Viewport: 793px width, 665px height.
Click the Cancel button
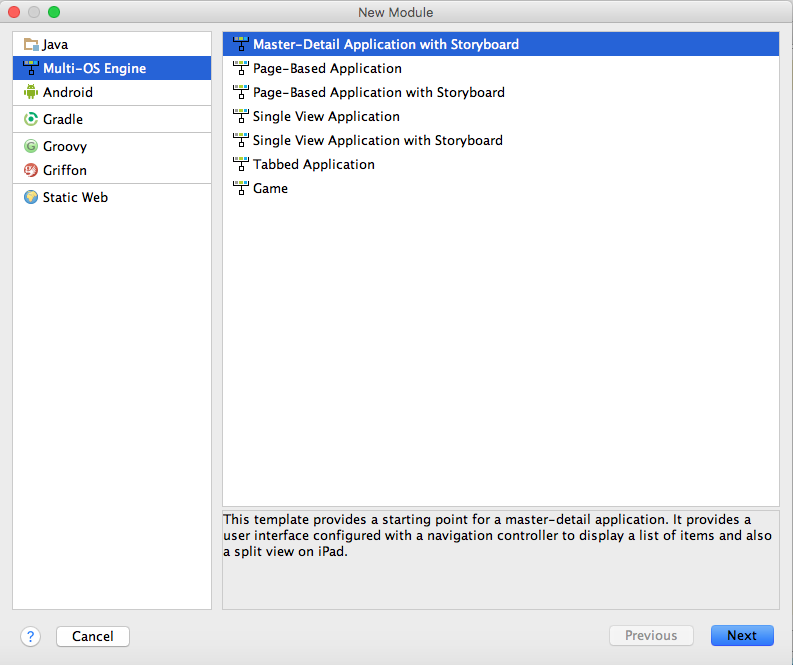pos(93,636)
